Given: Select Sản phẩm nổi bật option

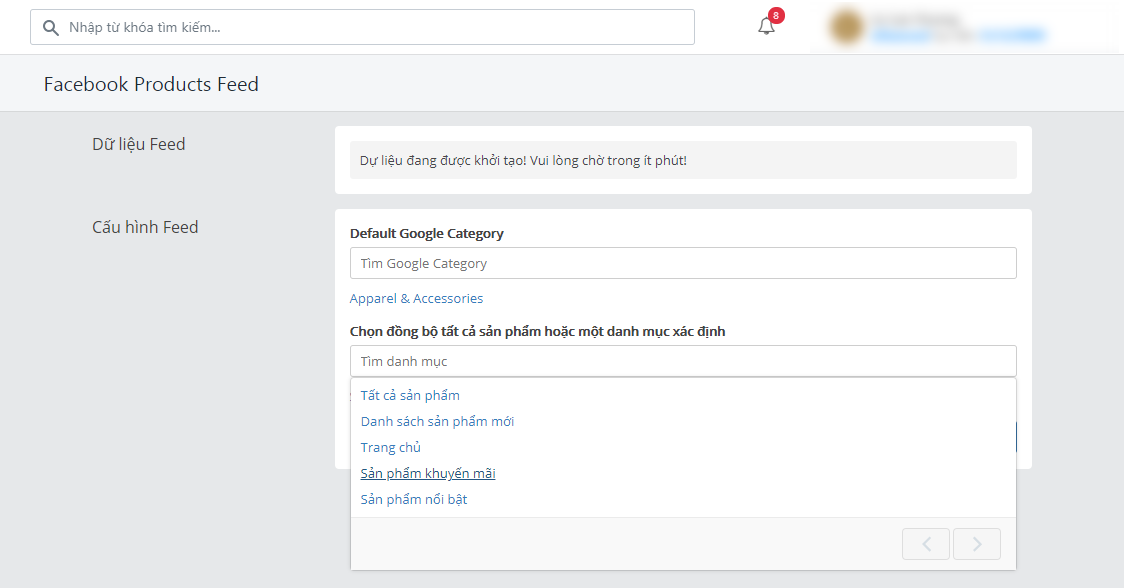Looking at the screenshot, I should 414,499.
